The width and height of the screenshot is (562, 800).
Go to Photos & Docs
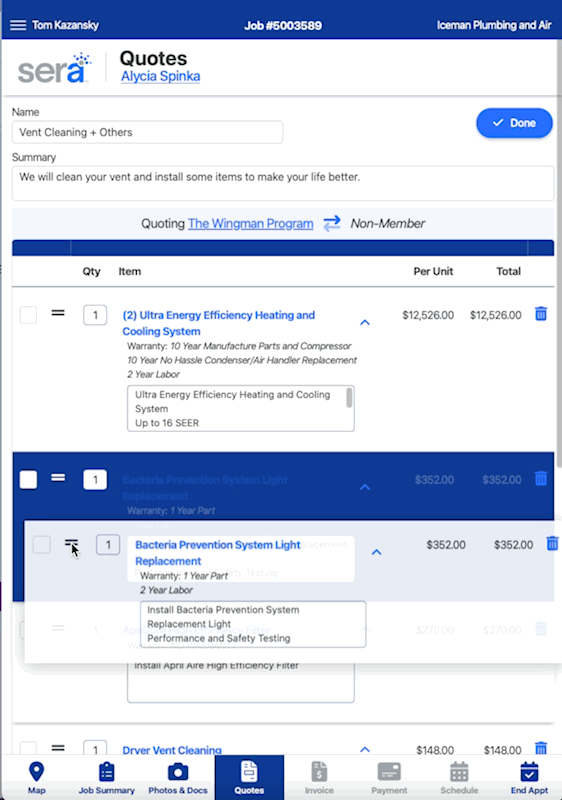177,778
